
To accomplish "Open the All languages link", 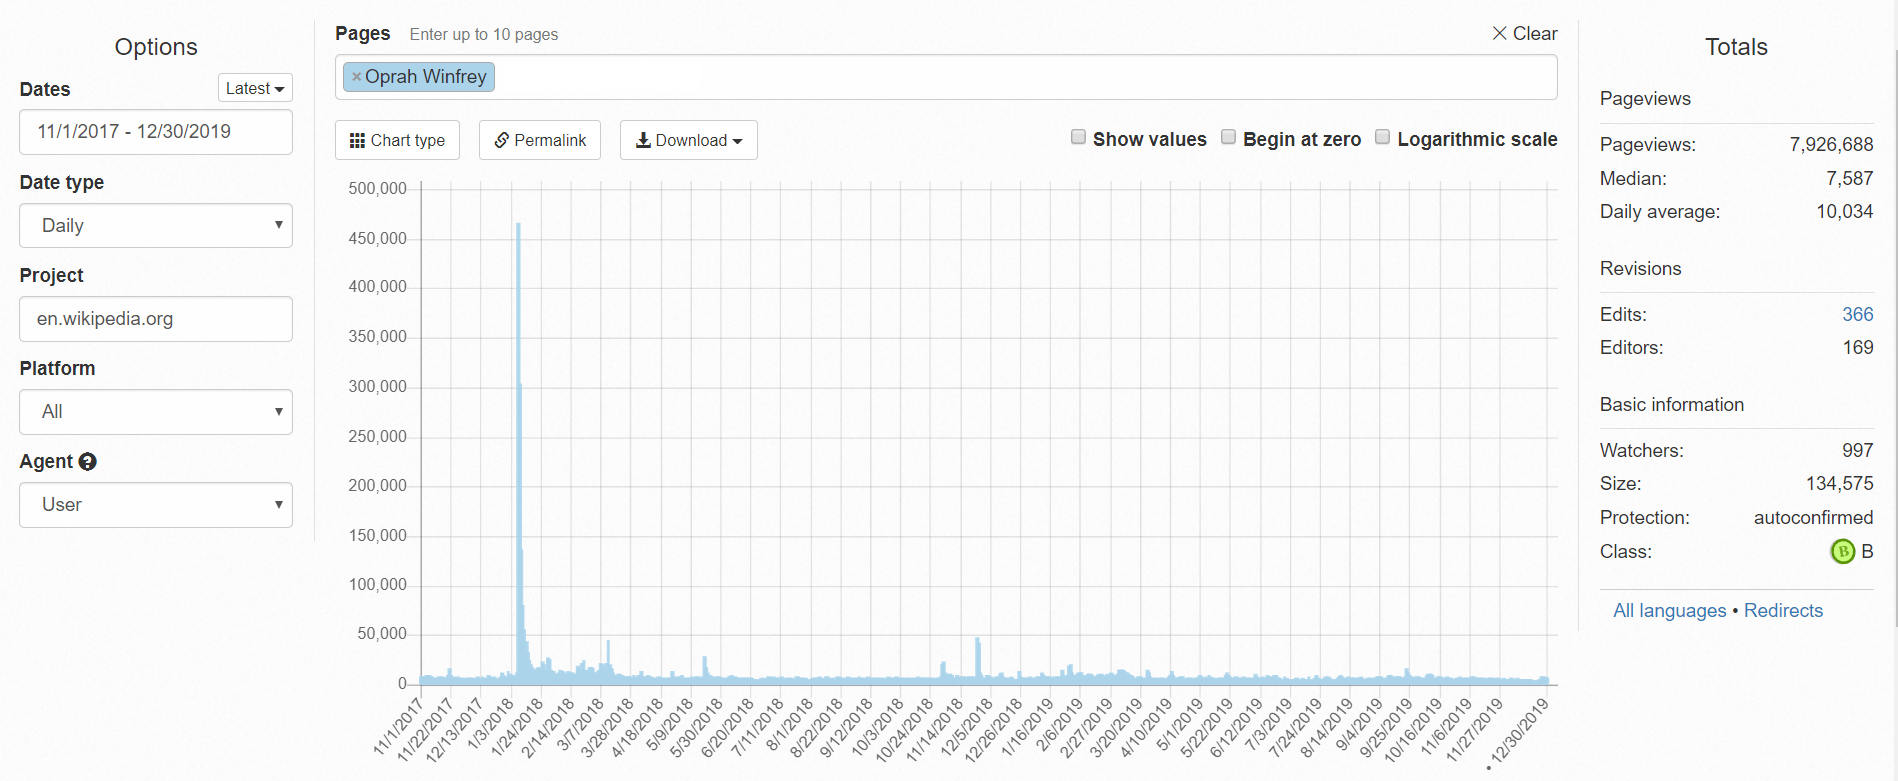I will pyautogui.click(x=1670, y=611).
